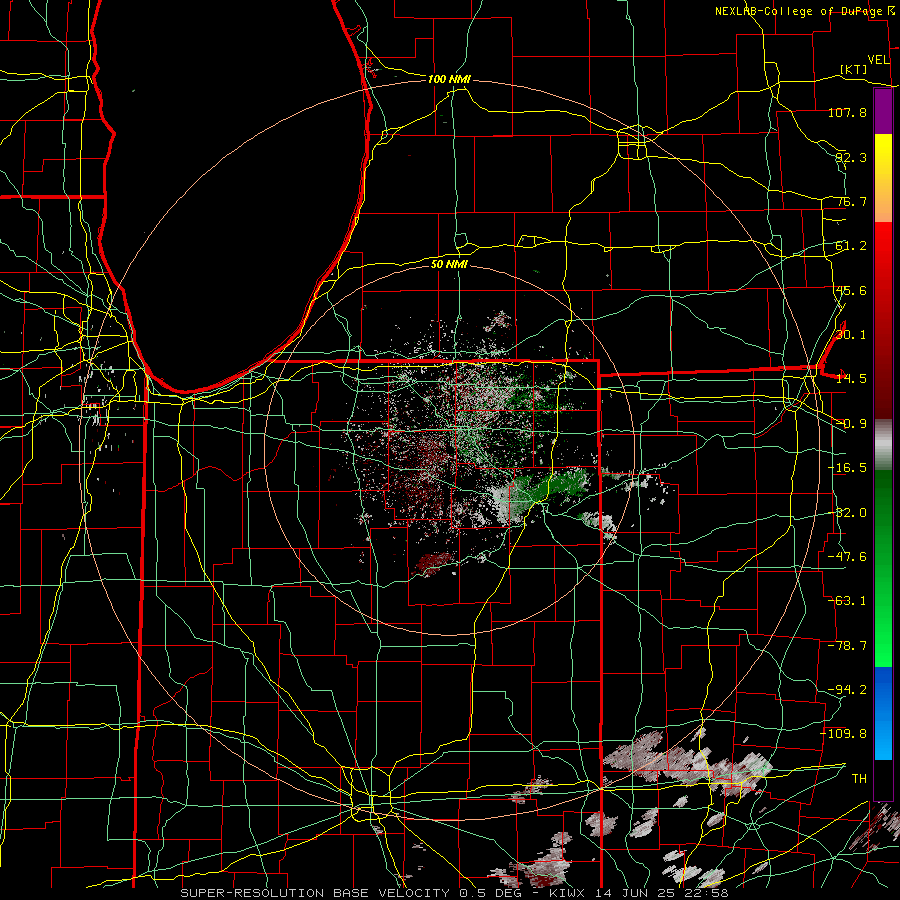Click the -94.2 velocity scale value
The width and height of the screenshot is (900, 900).
pyautogui.click(x=847, y=690)
